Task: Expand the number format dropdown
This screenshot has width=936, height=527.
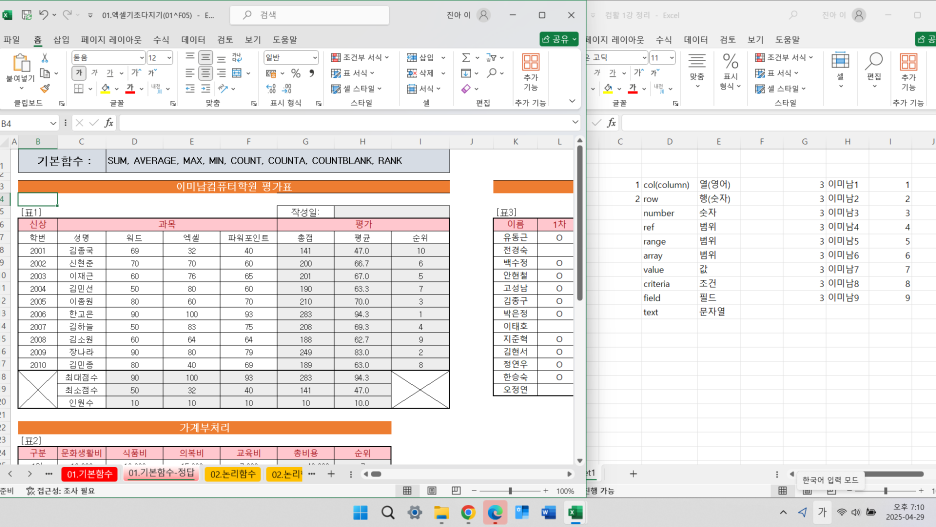Action: tap(316, 58)
